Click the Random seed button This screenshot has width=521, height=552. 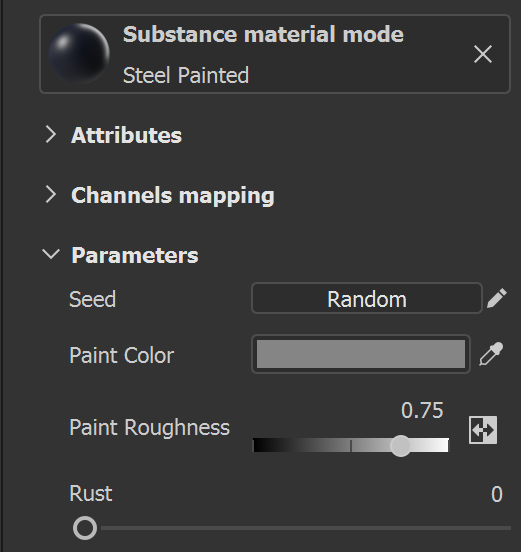pyautogui.click(x=367, y=298)
